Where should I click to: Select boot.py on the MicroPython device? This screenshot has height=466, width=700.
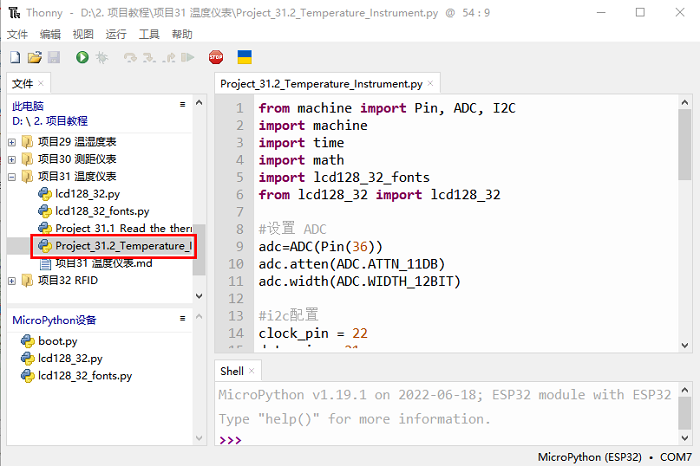57,341
